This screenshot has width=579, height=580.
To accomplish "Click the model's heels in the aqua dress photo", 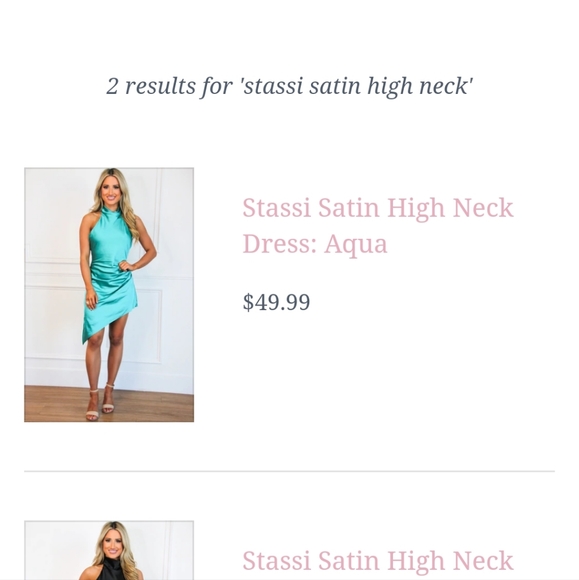I will click(x=101, y=403).
